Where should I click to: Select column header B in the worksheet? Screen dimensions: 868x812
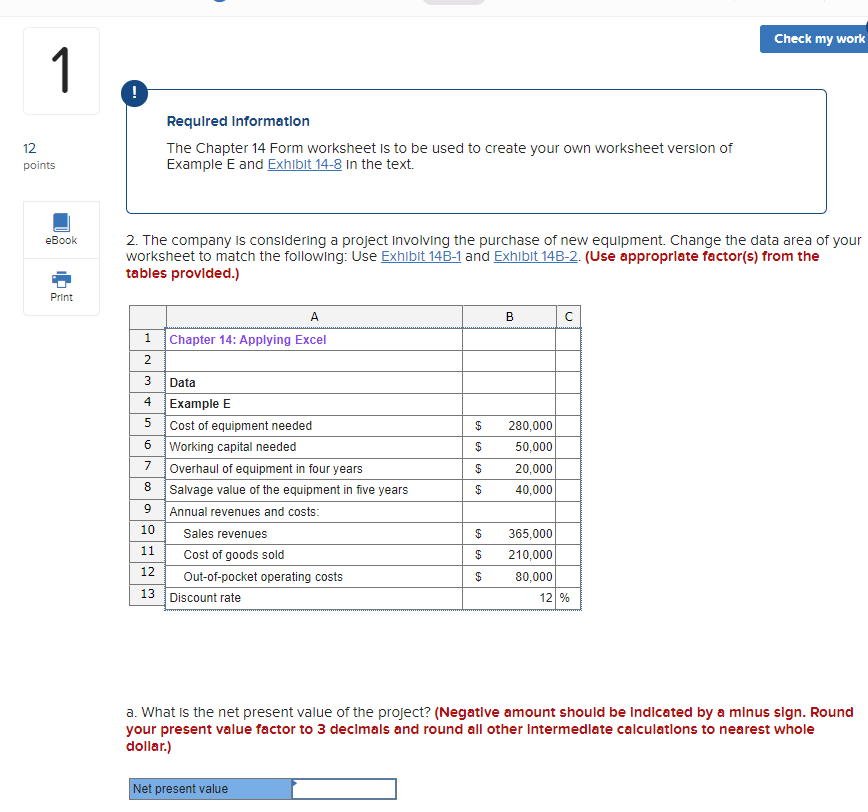[x=509, y=317]
